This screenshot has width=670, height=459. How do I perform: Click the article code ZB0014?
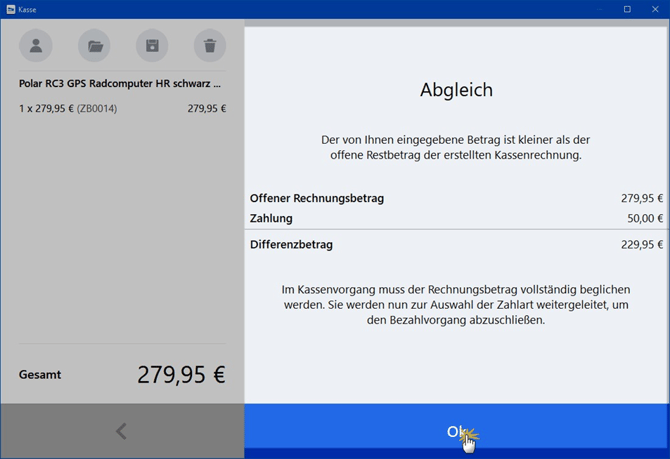(97, 108)
